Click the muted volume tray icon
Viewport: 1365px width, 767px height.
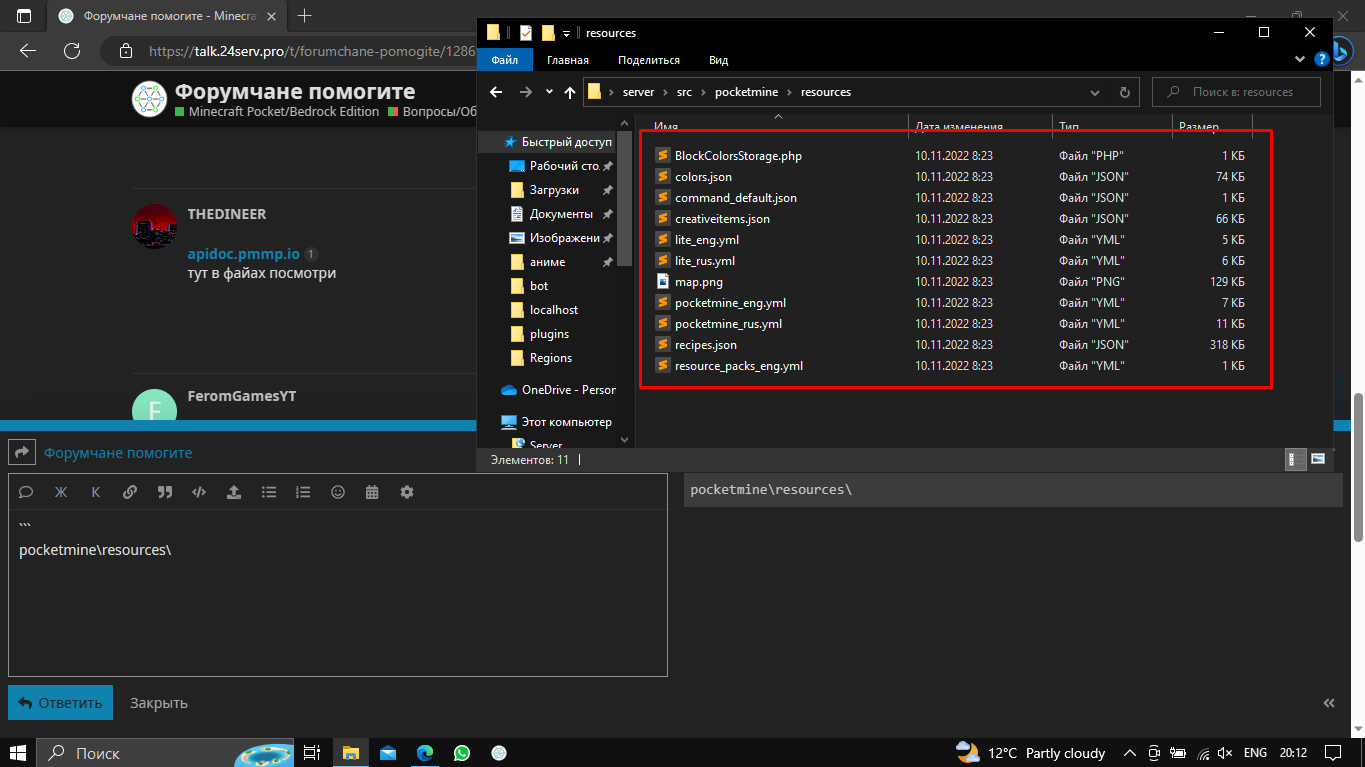(1227, 753)
